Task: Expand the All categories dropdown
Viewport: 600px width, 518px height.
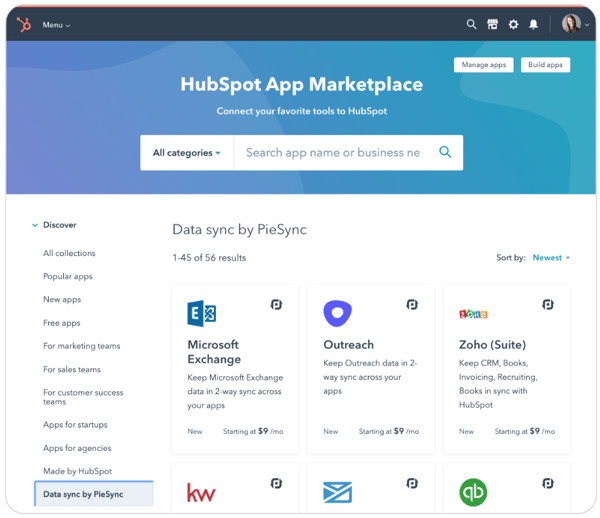Action: click(187, 153)
